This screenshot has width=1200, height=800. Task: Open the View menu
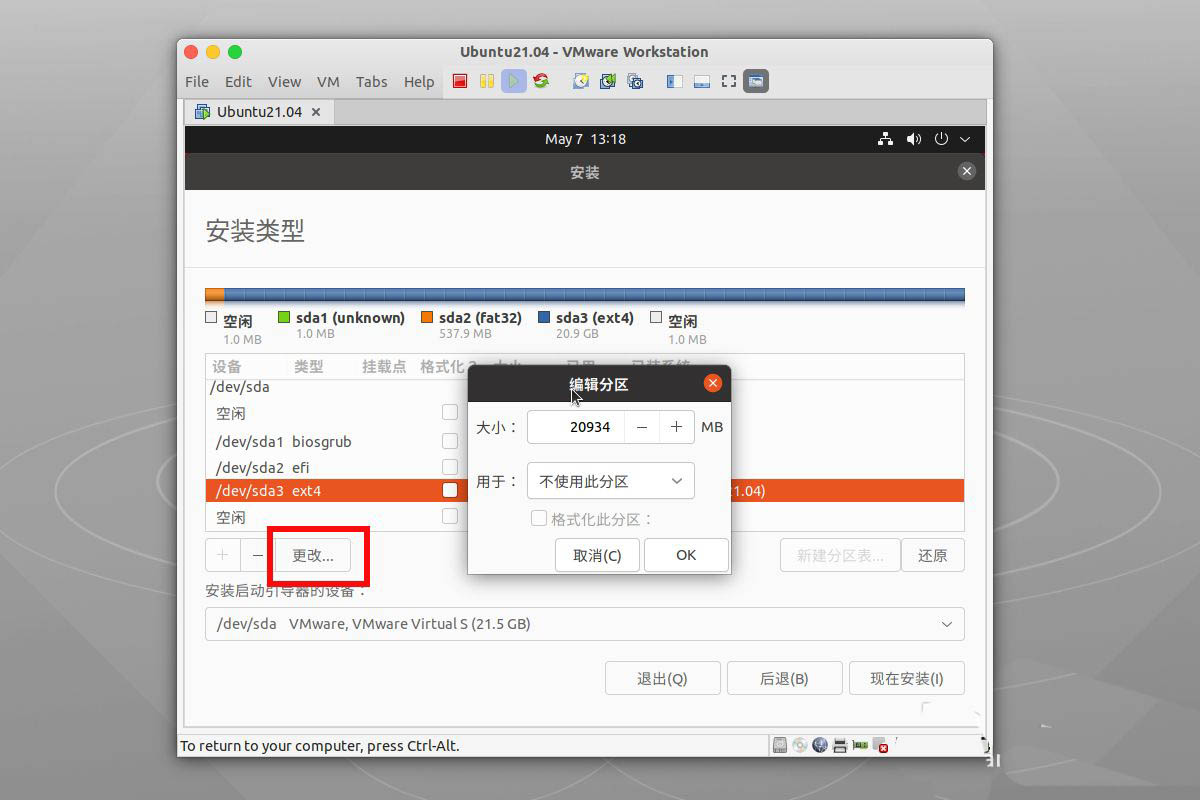284,82
